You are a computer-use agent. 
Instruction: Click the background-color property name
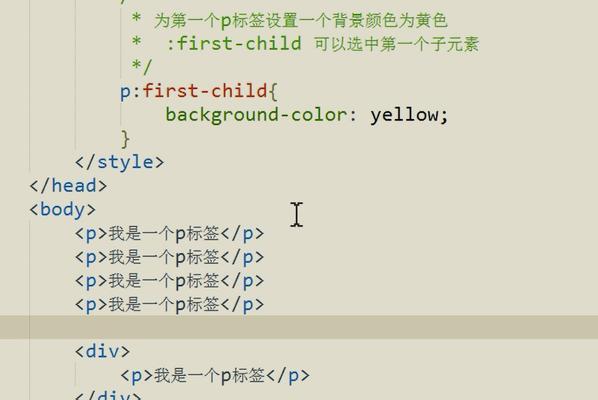tap(256, 115)
